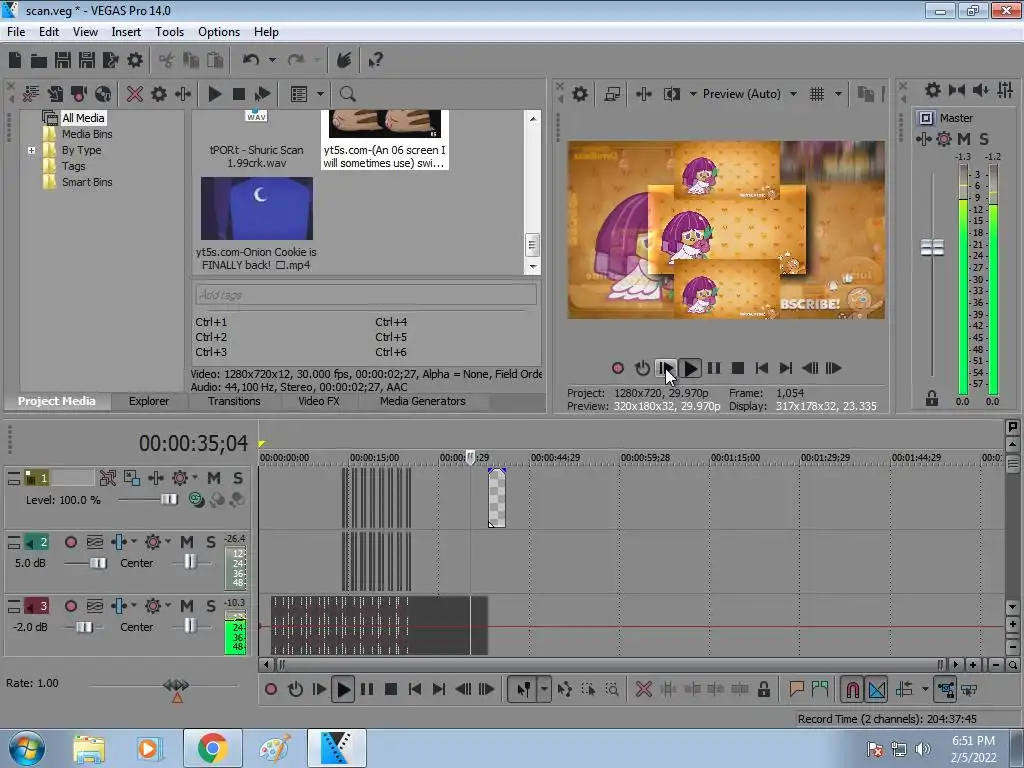The height and width of the screenshot is (768, 1024).
Task: Open the split screen view dropdown arrow
Action: pos(693,94)
